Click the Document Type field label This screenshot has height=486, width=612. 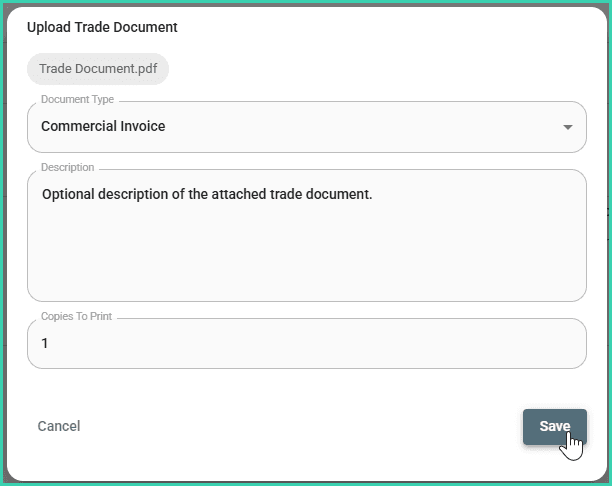point(77,100)
